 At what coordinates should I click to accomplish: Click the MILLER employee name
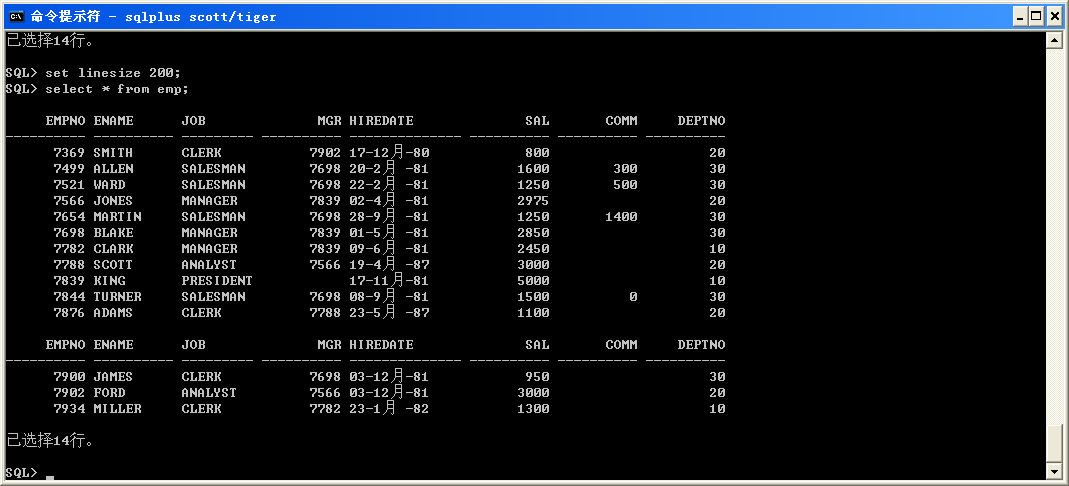[117, 409]
